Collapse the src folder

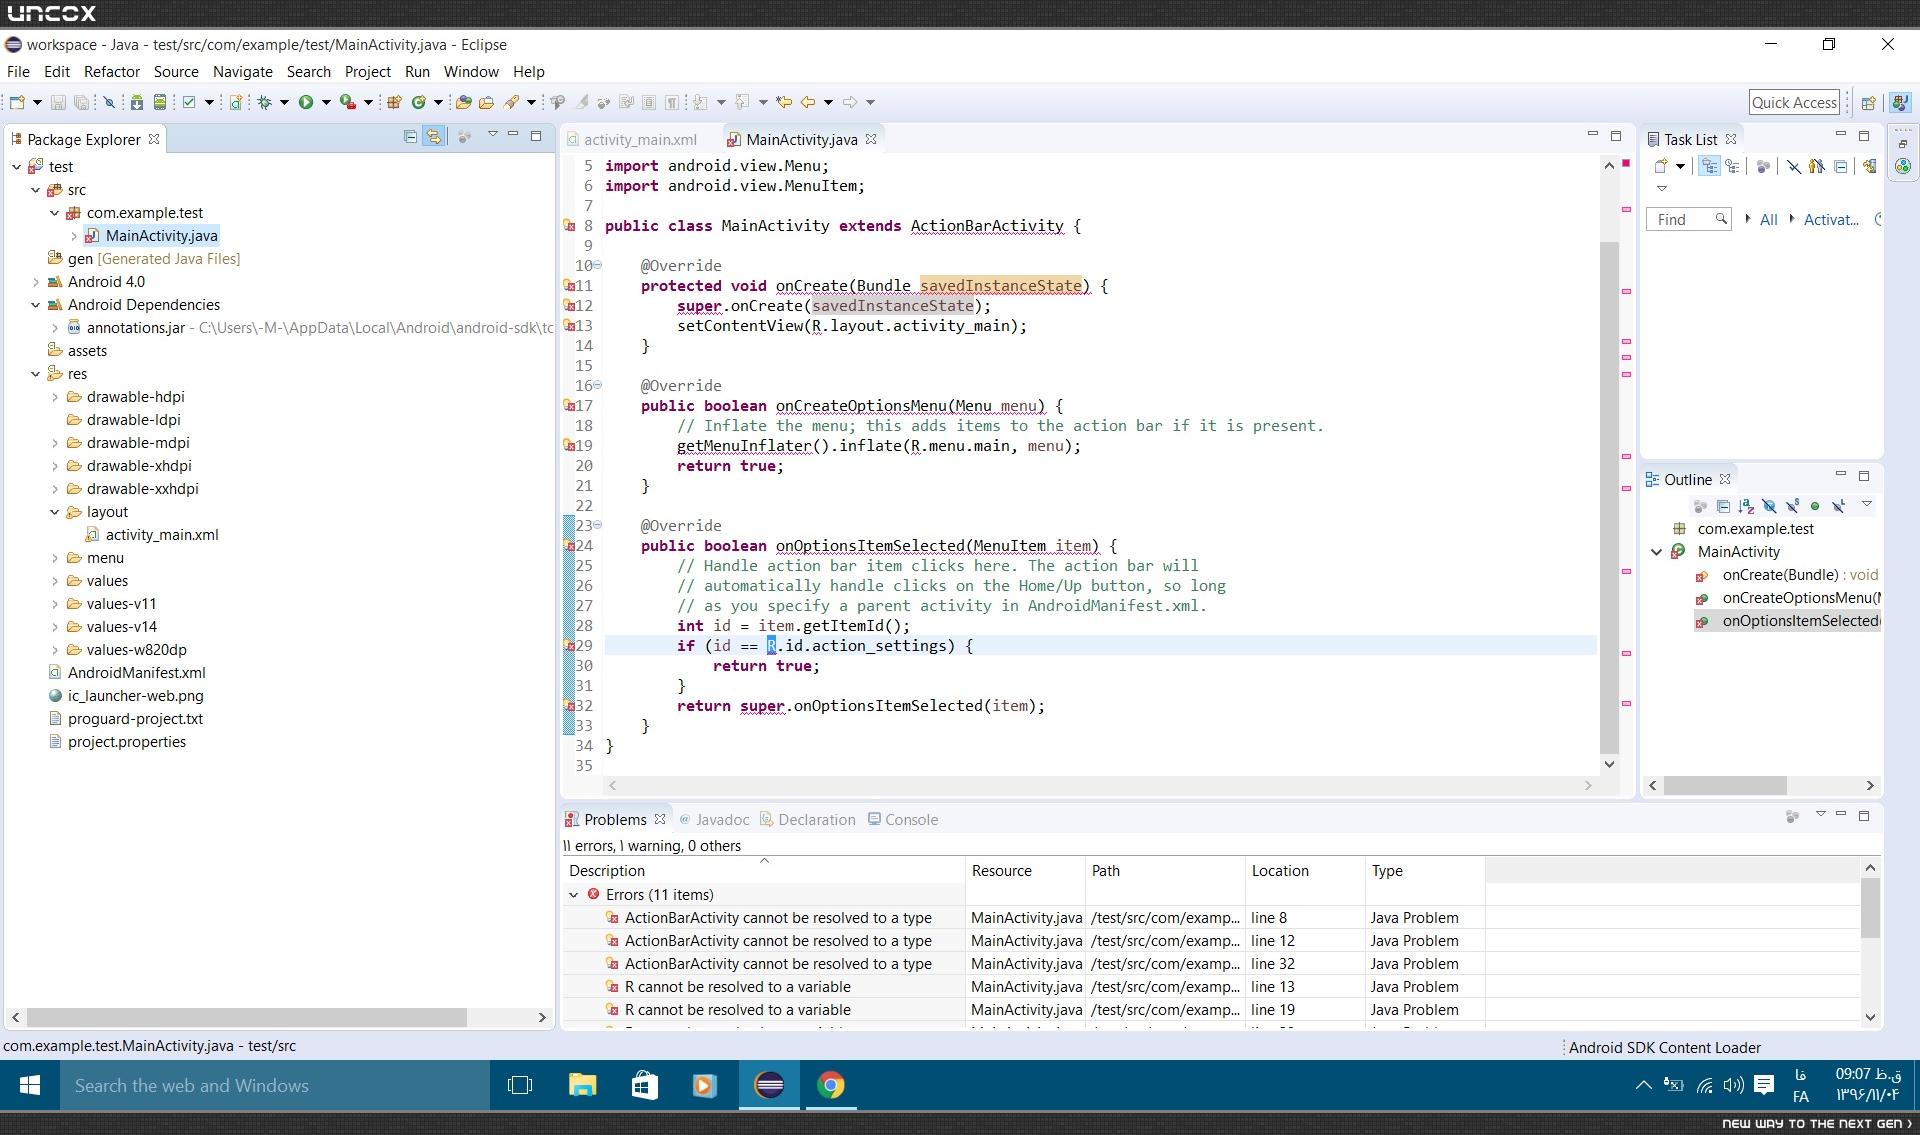[x=35, y=190]
